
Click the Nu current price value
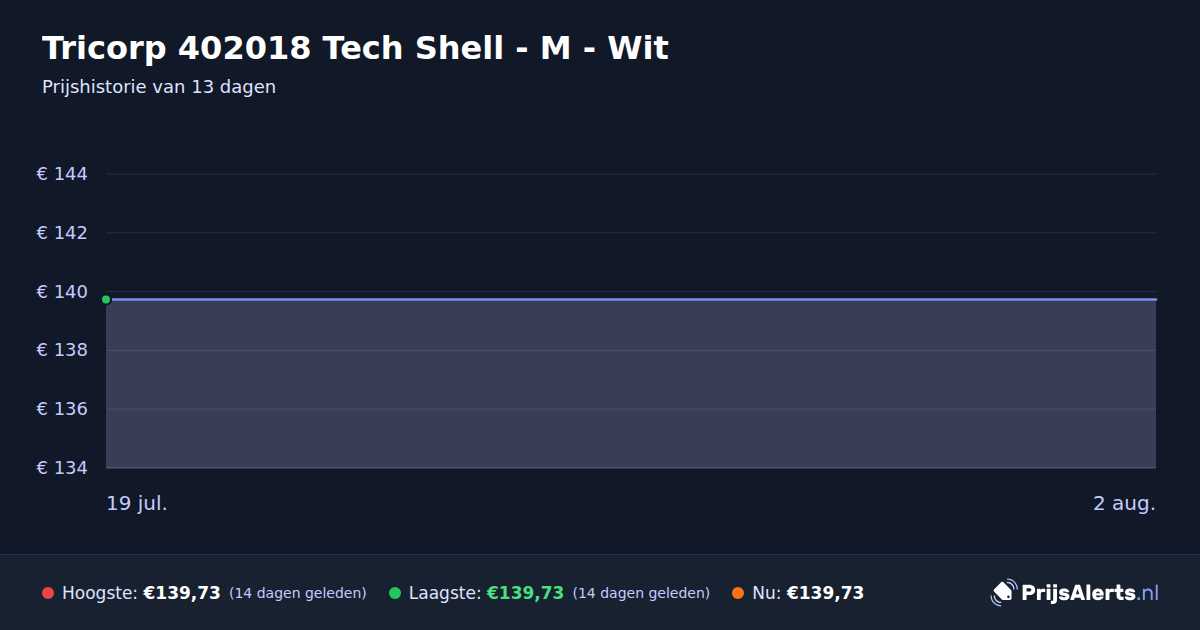[825, 593]
